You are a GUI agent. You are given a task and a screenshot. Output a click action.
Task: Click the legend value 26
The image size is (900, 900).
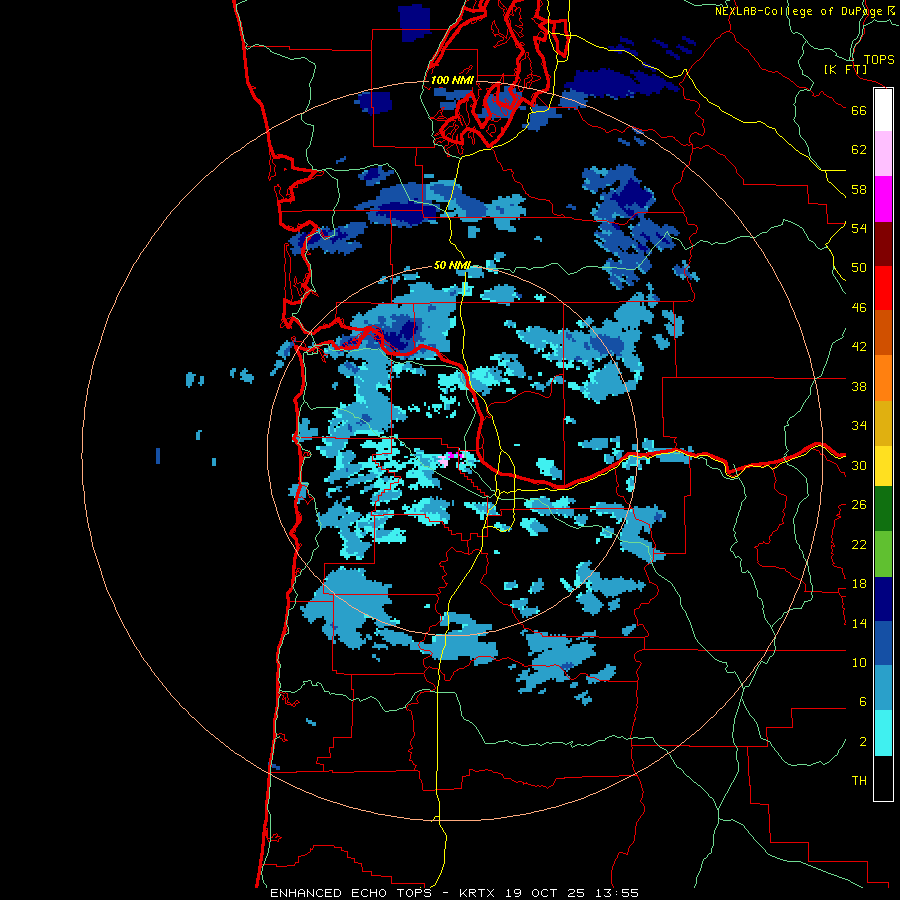(859, 505)
